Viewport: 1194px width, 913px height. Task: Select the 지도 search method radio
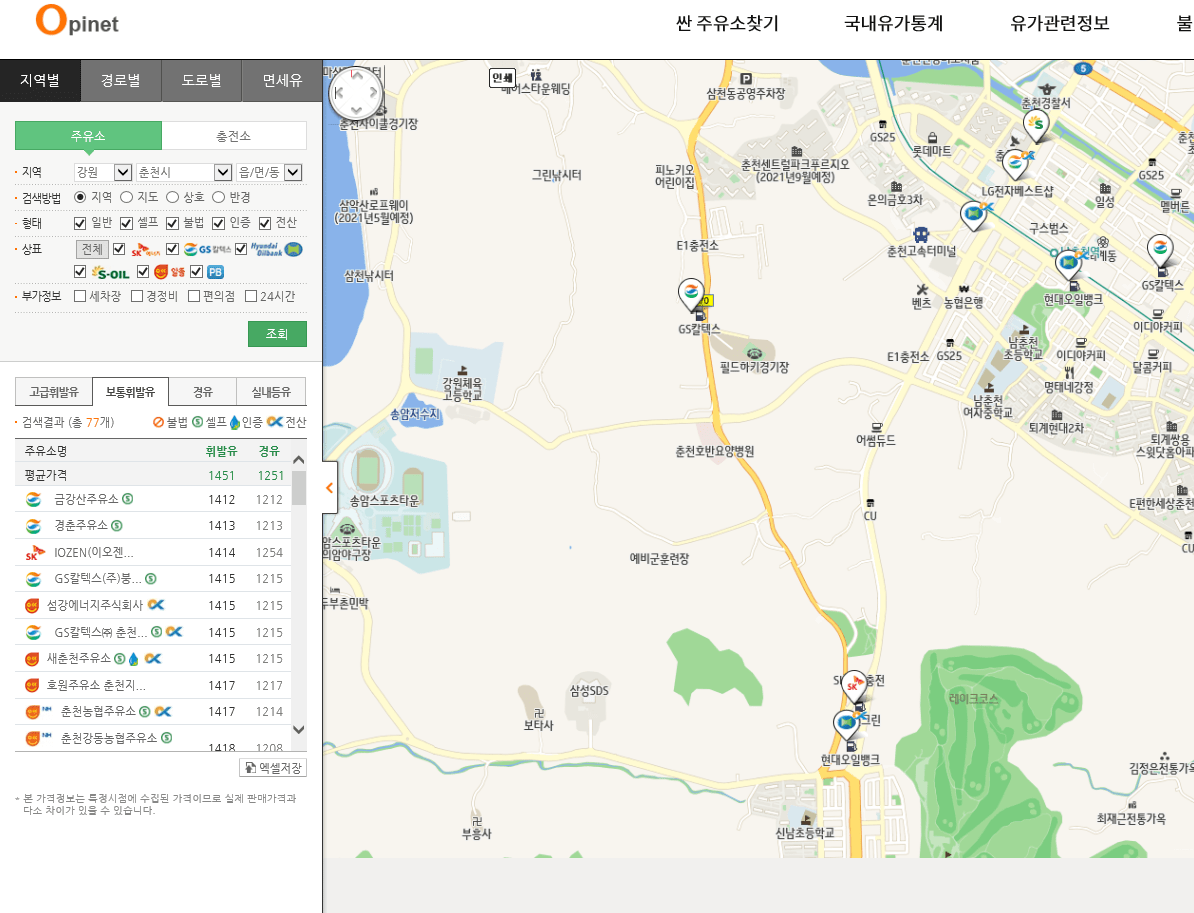point(126,197)
